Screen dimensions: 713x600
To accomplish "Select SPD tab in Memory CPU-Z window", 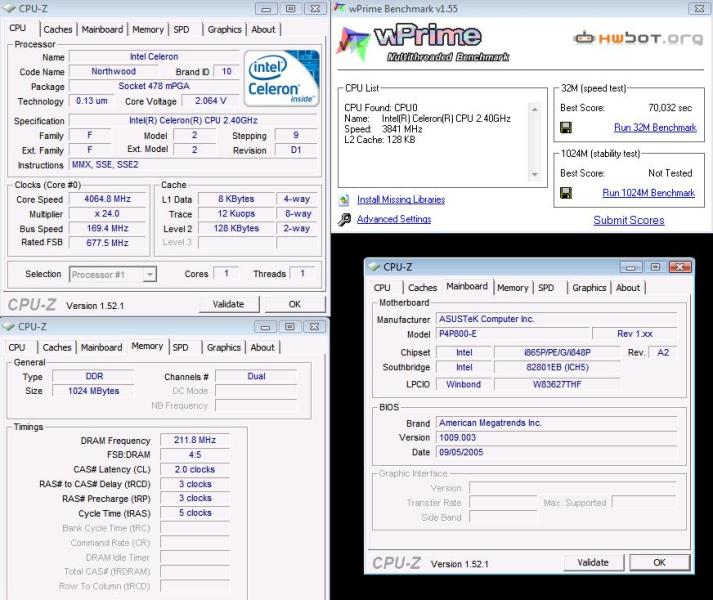I will (x=181, y=348).
